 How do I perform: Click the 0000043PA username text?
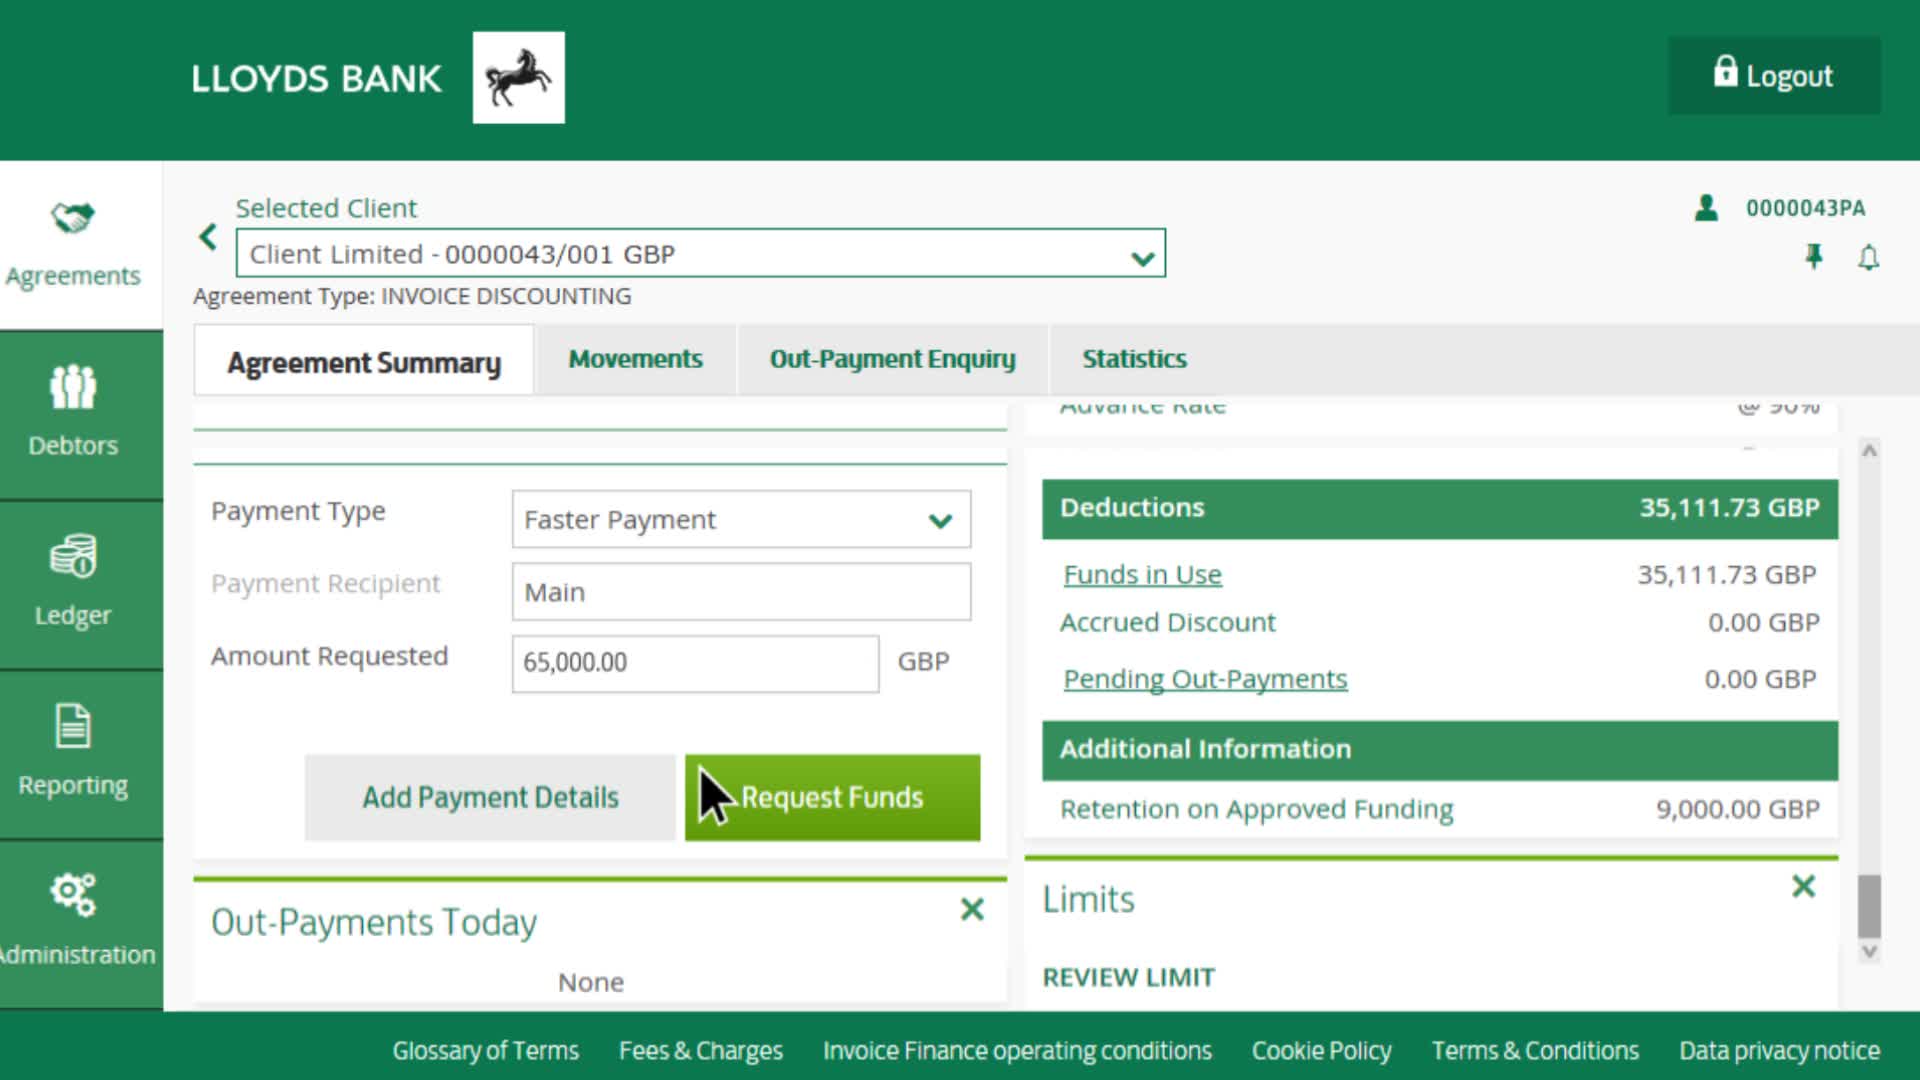(1805, 208)
